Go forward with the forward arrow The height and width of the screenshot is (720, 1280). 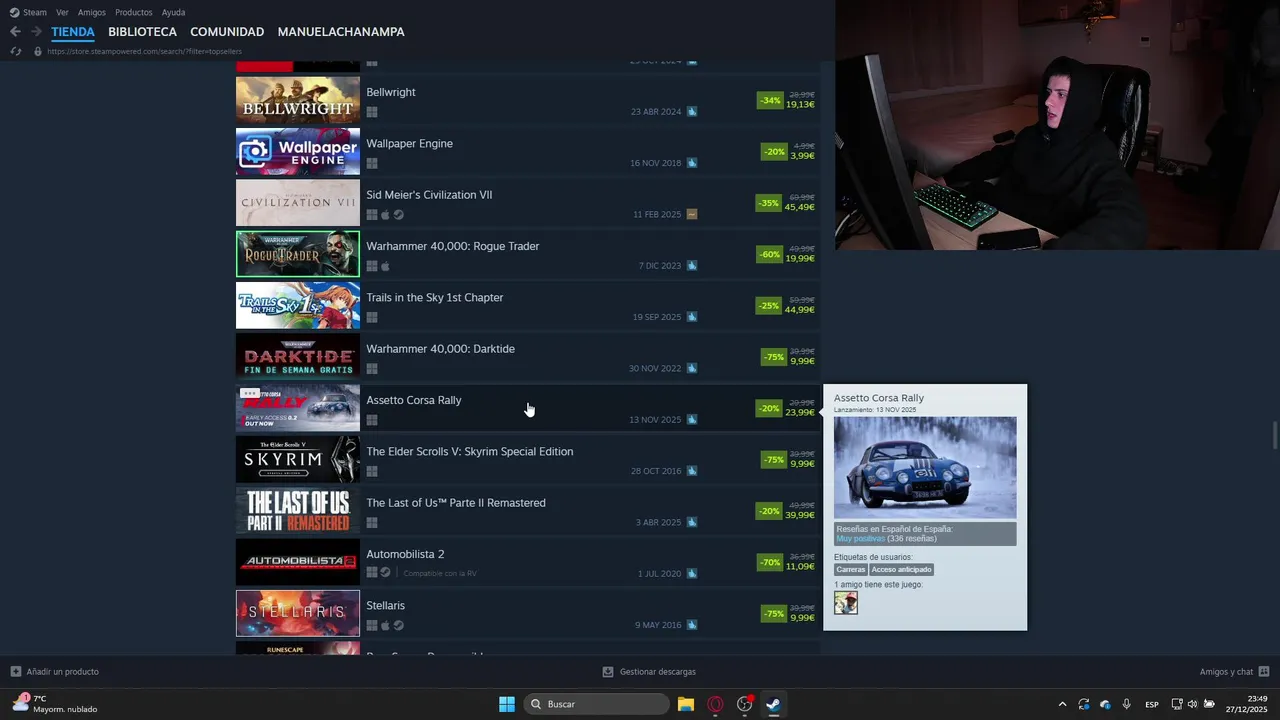[x=36, y=32]
